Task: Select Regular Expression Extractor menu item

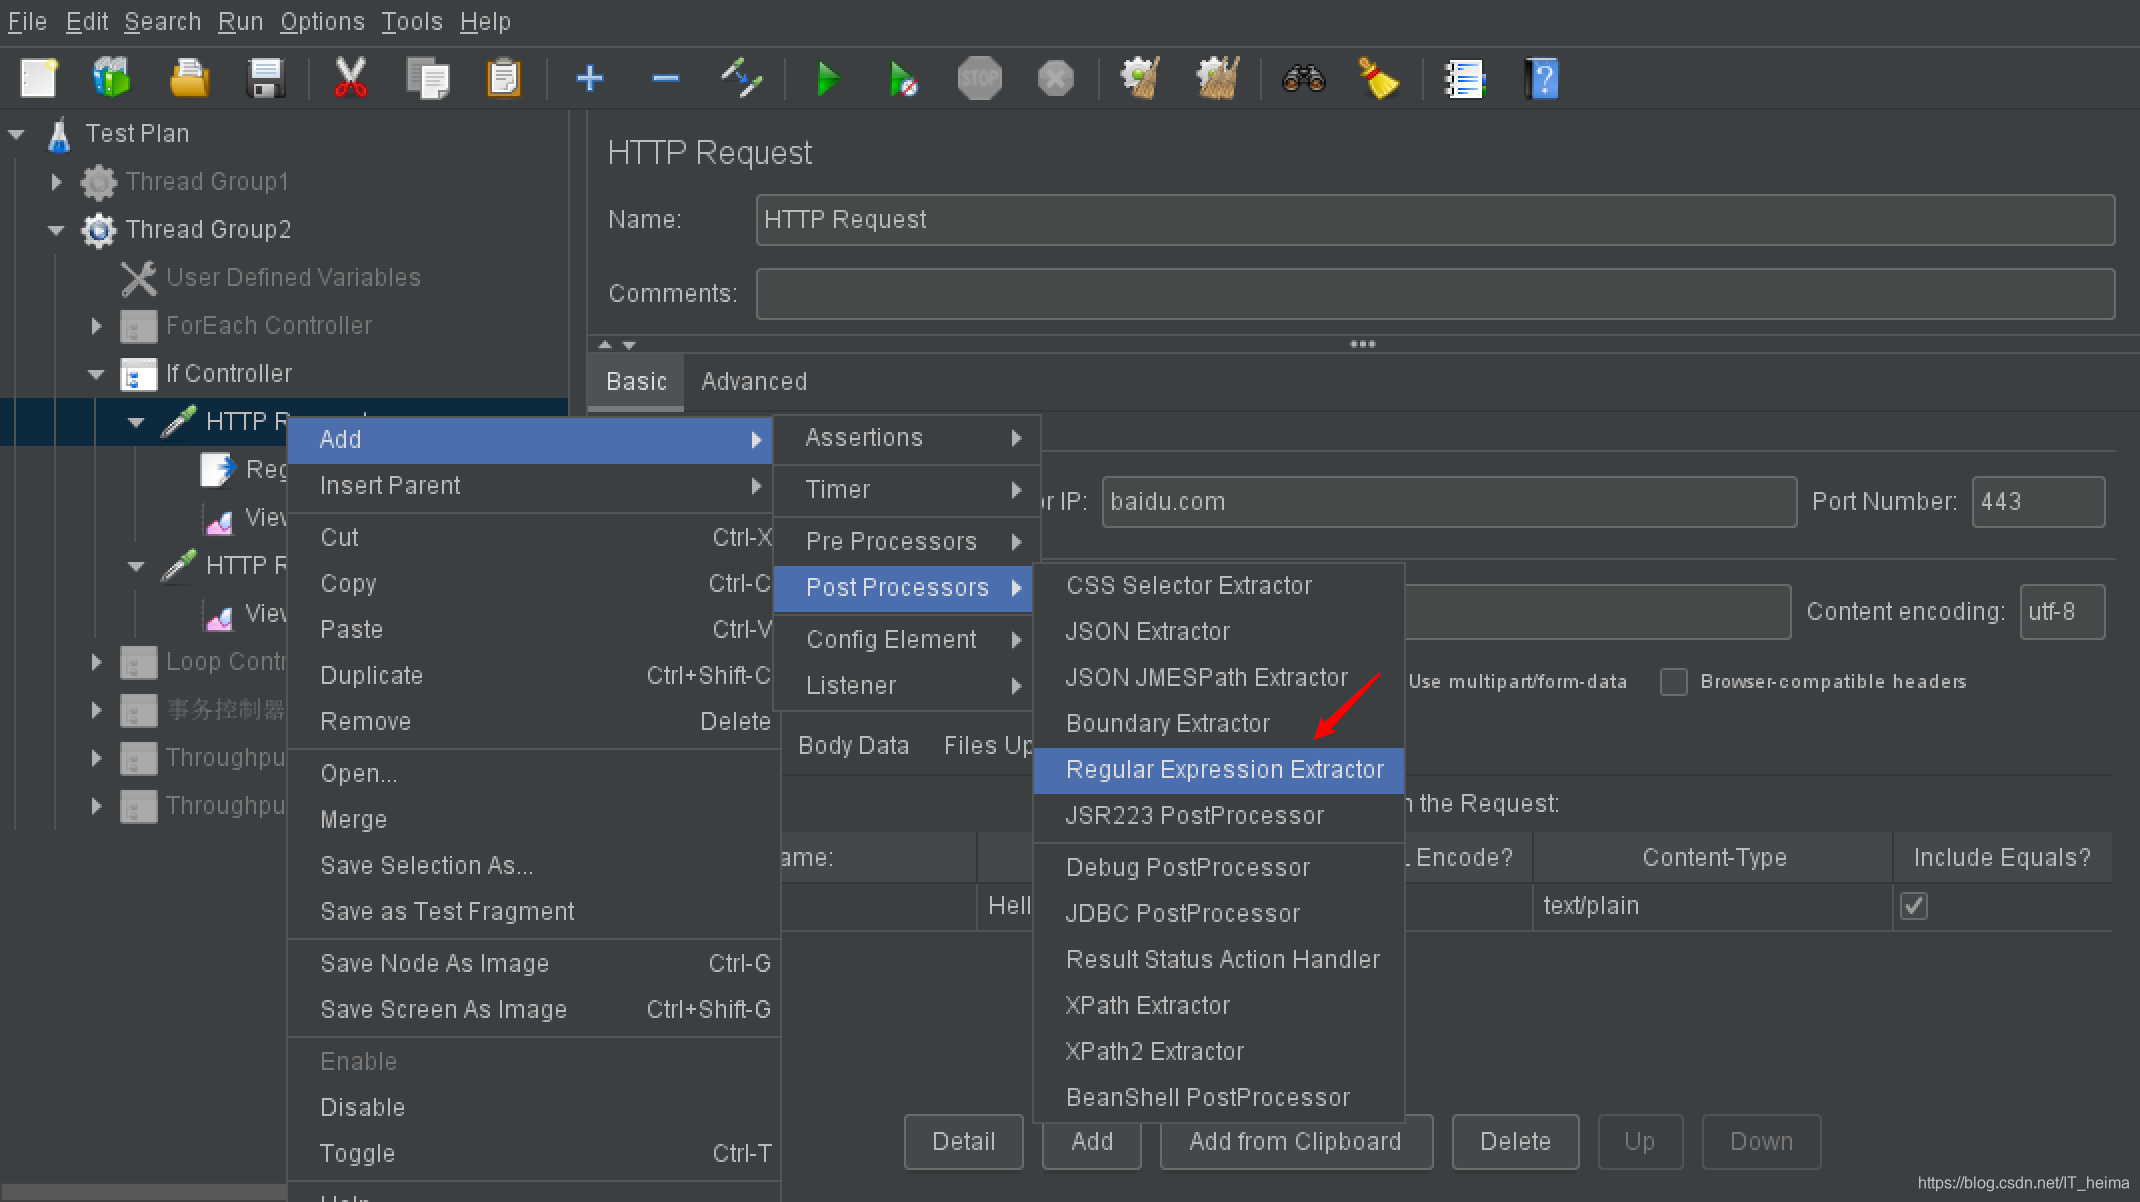Action: click(1224, 770)
